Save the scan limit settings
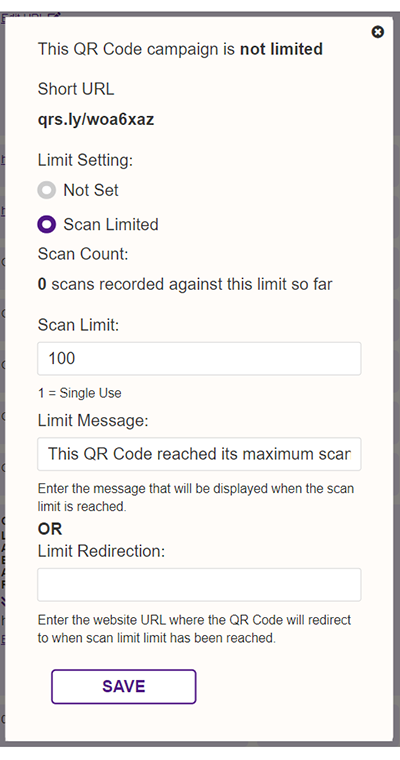Screen dimensions: 400x760 tap(124, 686)
